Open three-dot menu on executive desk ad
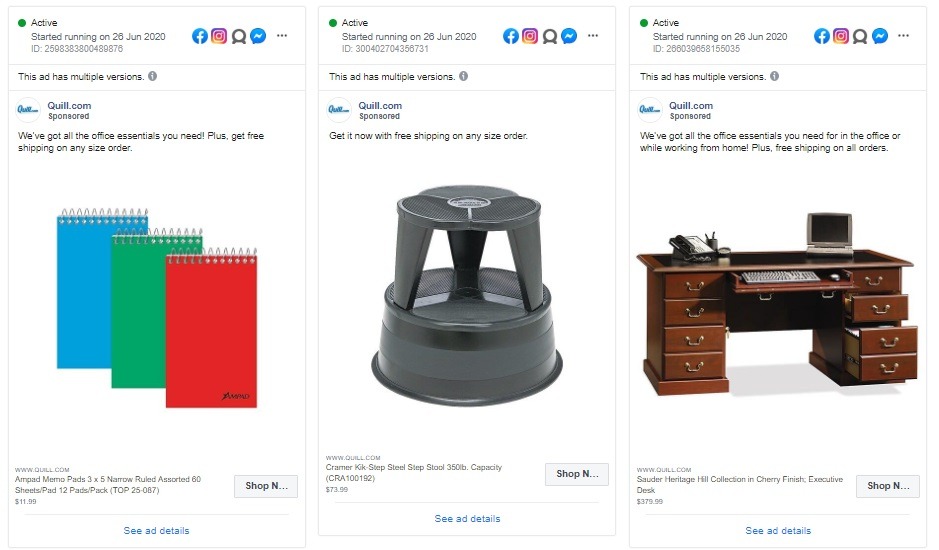Screen dimensions: 939x550 [x=904, y=35]
